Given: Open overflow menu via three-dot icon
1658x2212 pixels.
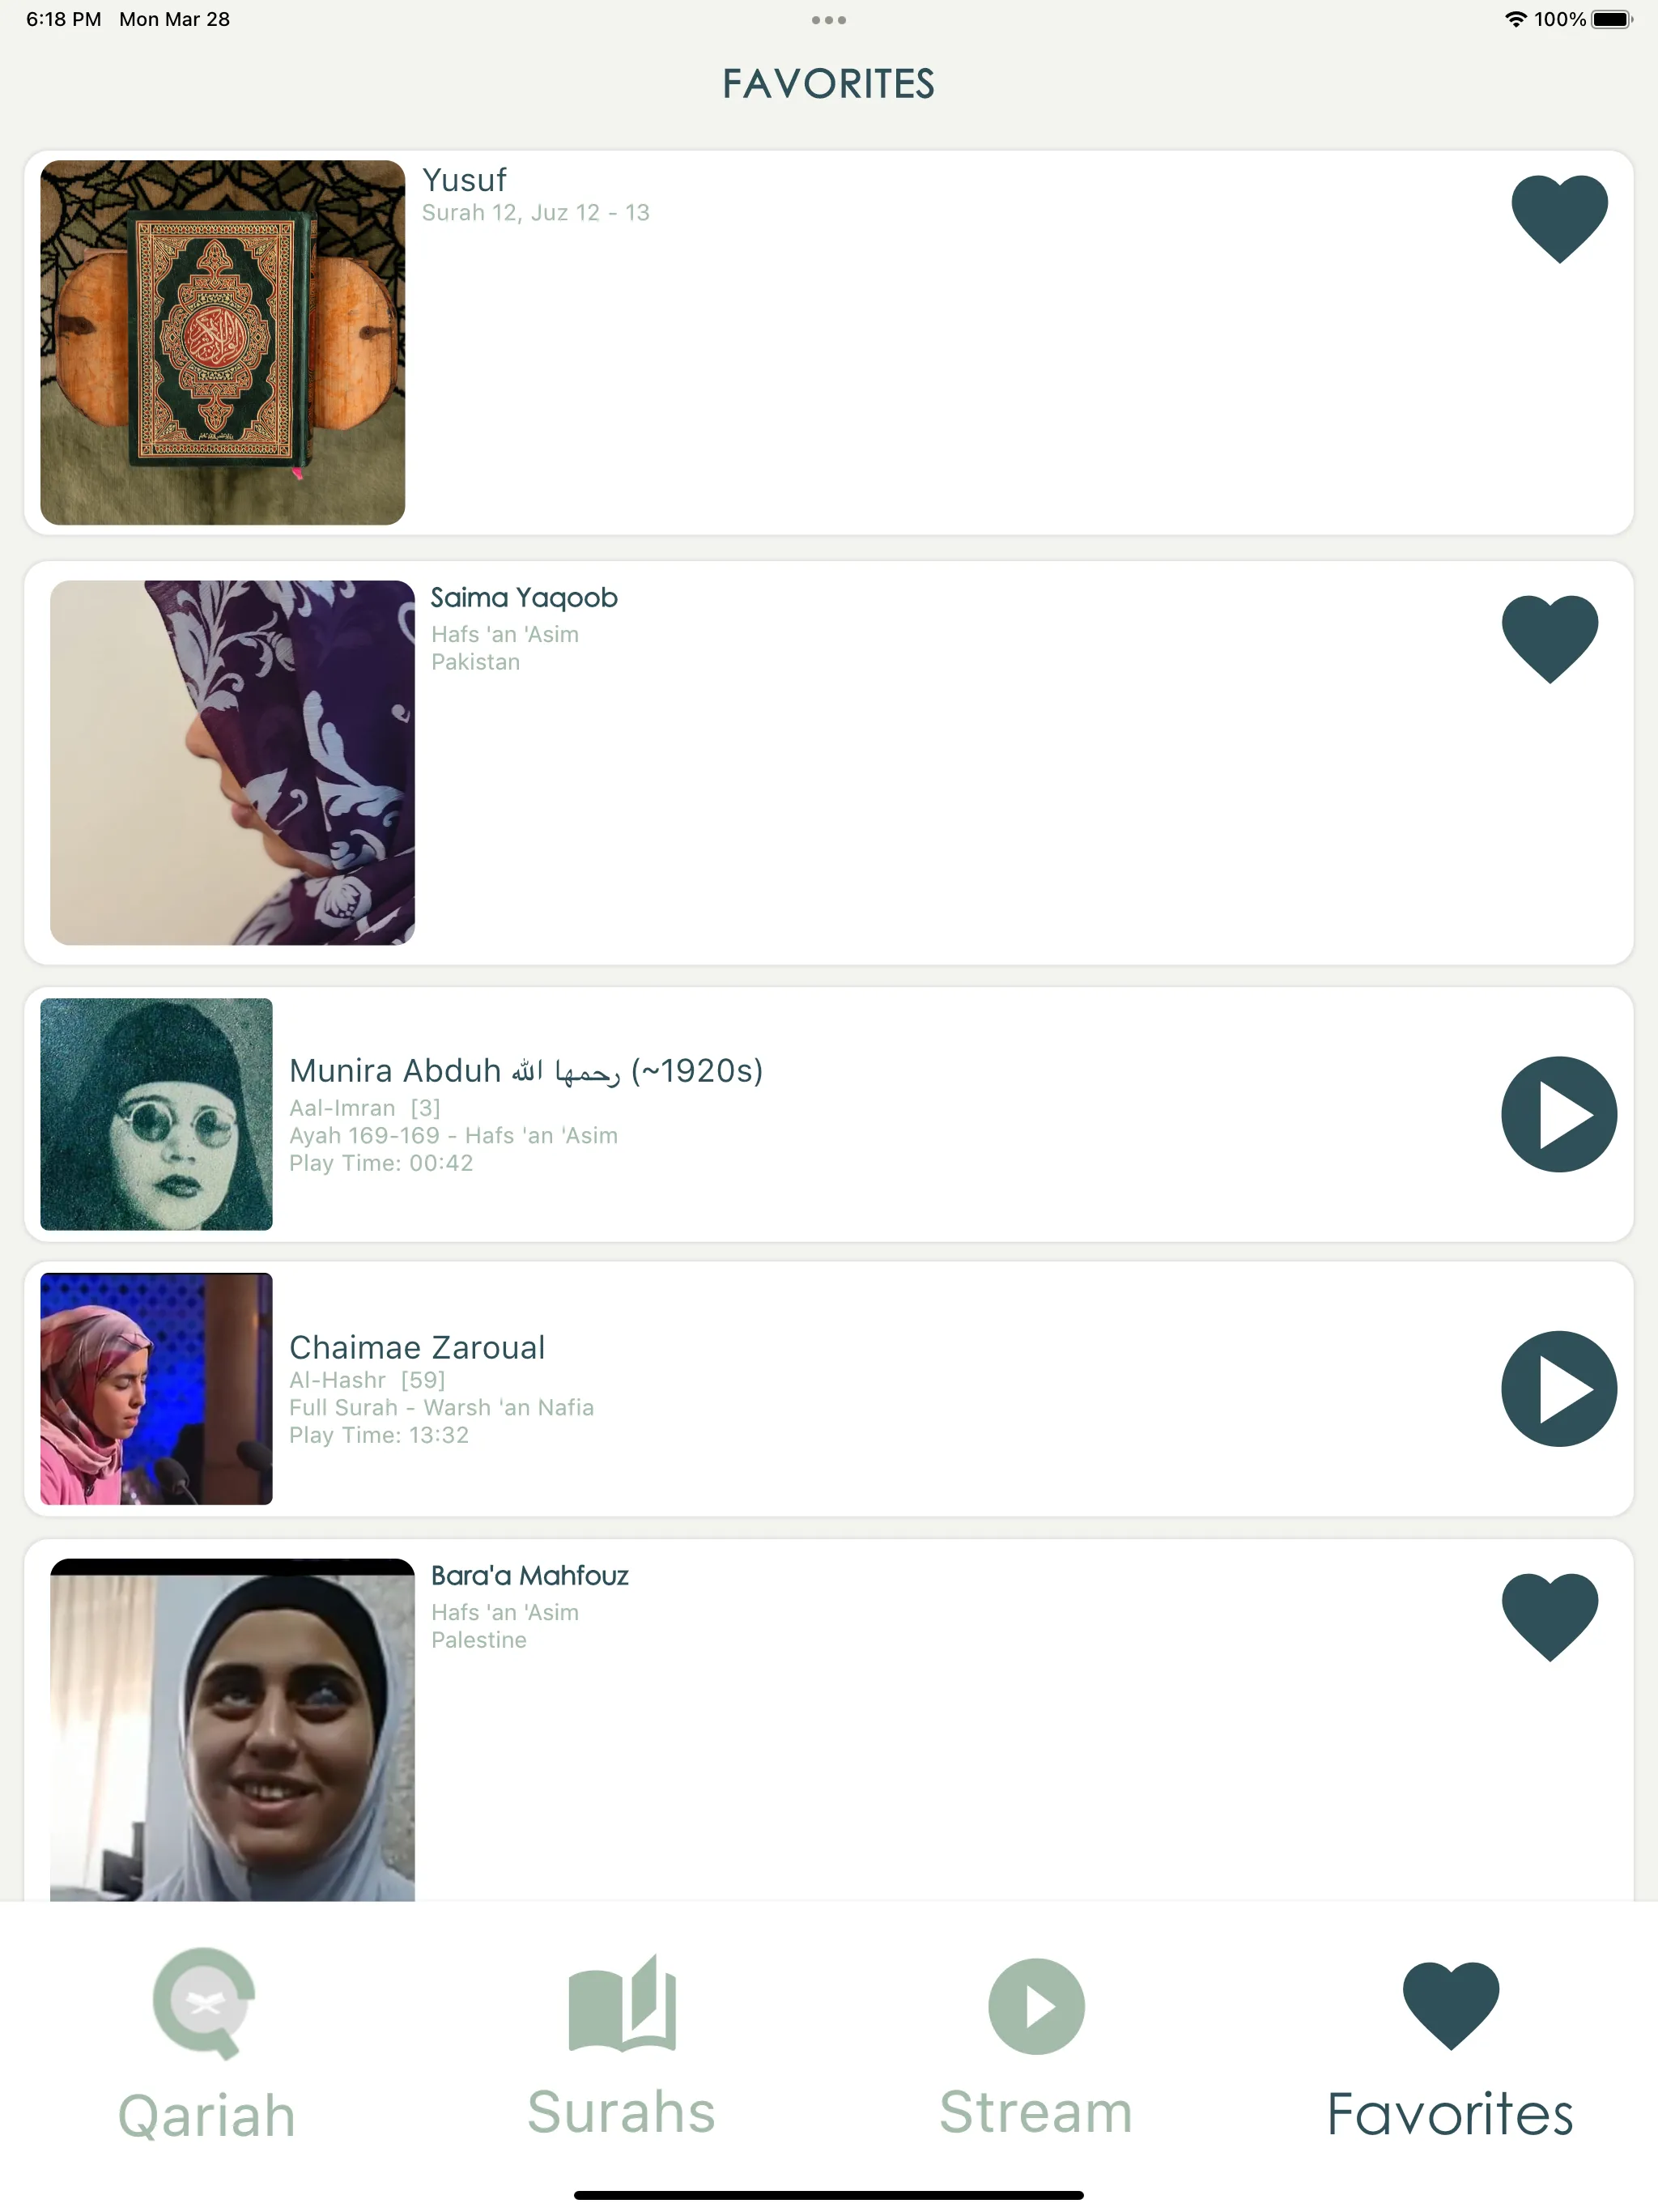Looking at the screenshot, I should tap(829, 21).
